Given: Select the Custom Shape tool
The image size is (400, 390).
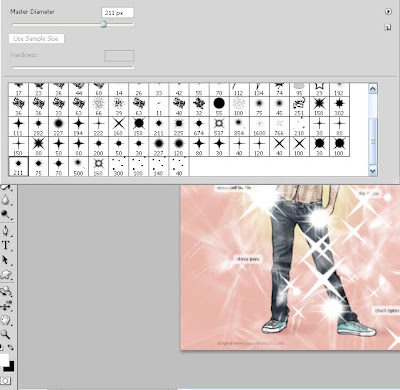Looking at the screenshot, I should (x=5, y=274).
